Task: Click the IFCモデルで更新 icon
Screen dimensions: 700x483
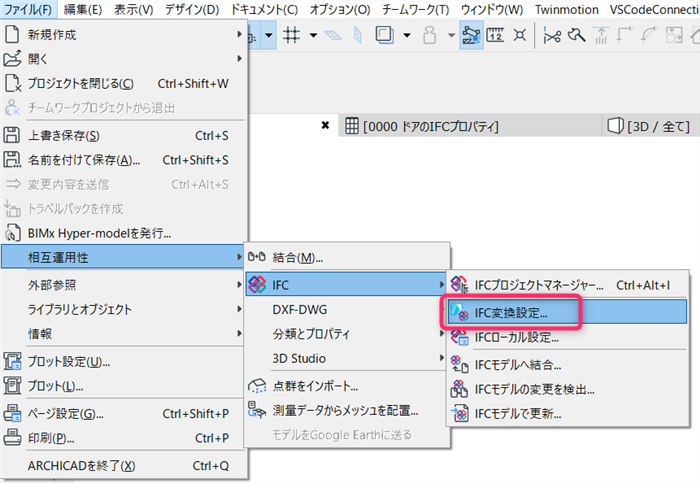Action: click(x=459, y=413)
